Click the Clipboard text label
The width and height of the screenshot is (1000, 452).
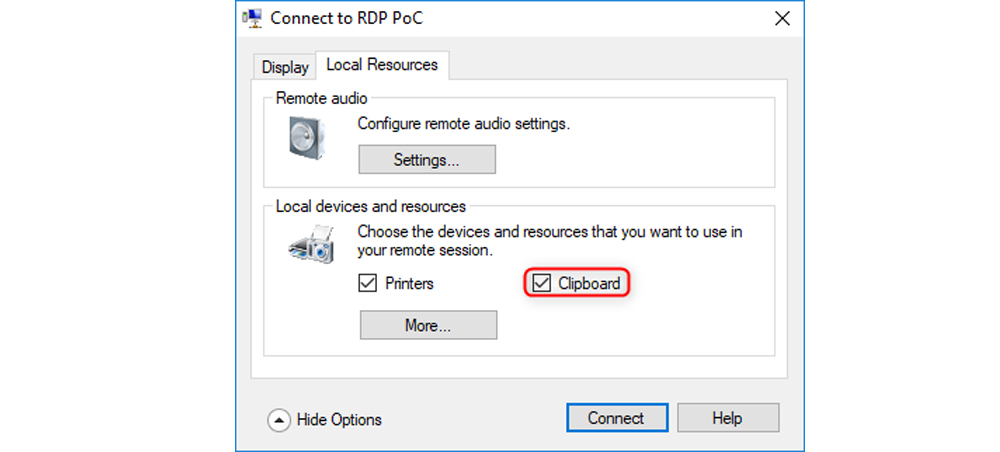pyautogui.click(x=589, y=283)
